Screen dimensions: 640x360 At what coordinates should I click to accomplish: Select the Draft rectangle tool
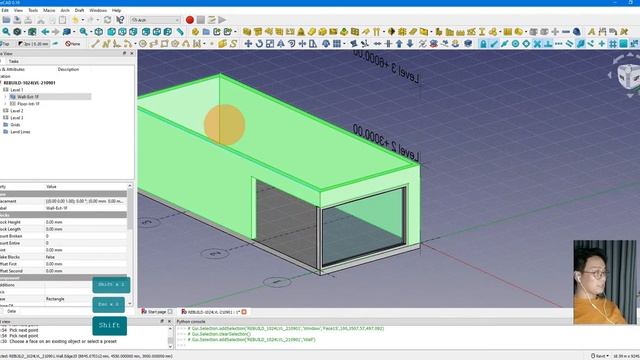point(164,43)
